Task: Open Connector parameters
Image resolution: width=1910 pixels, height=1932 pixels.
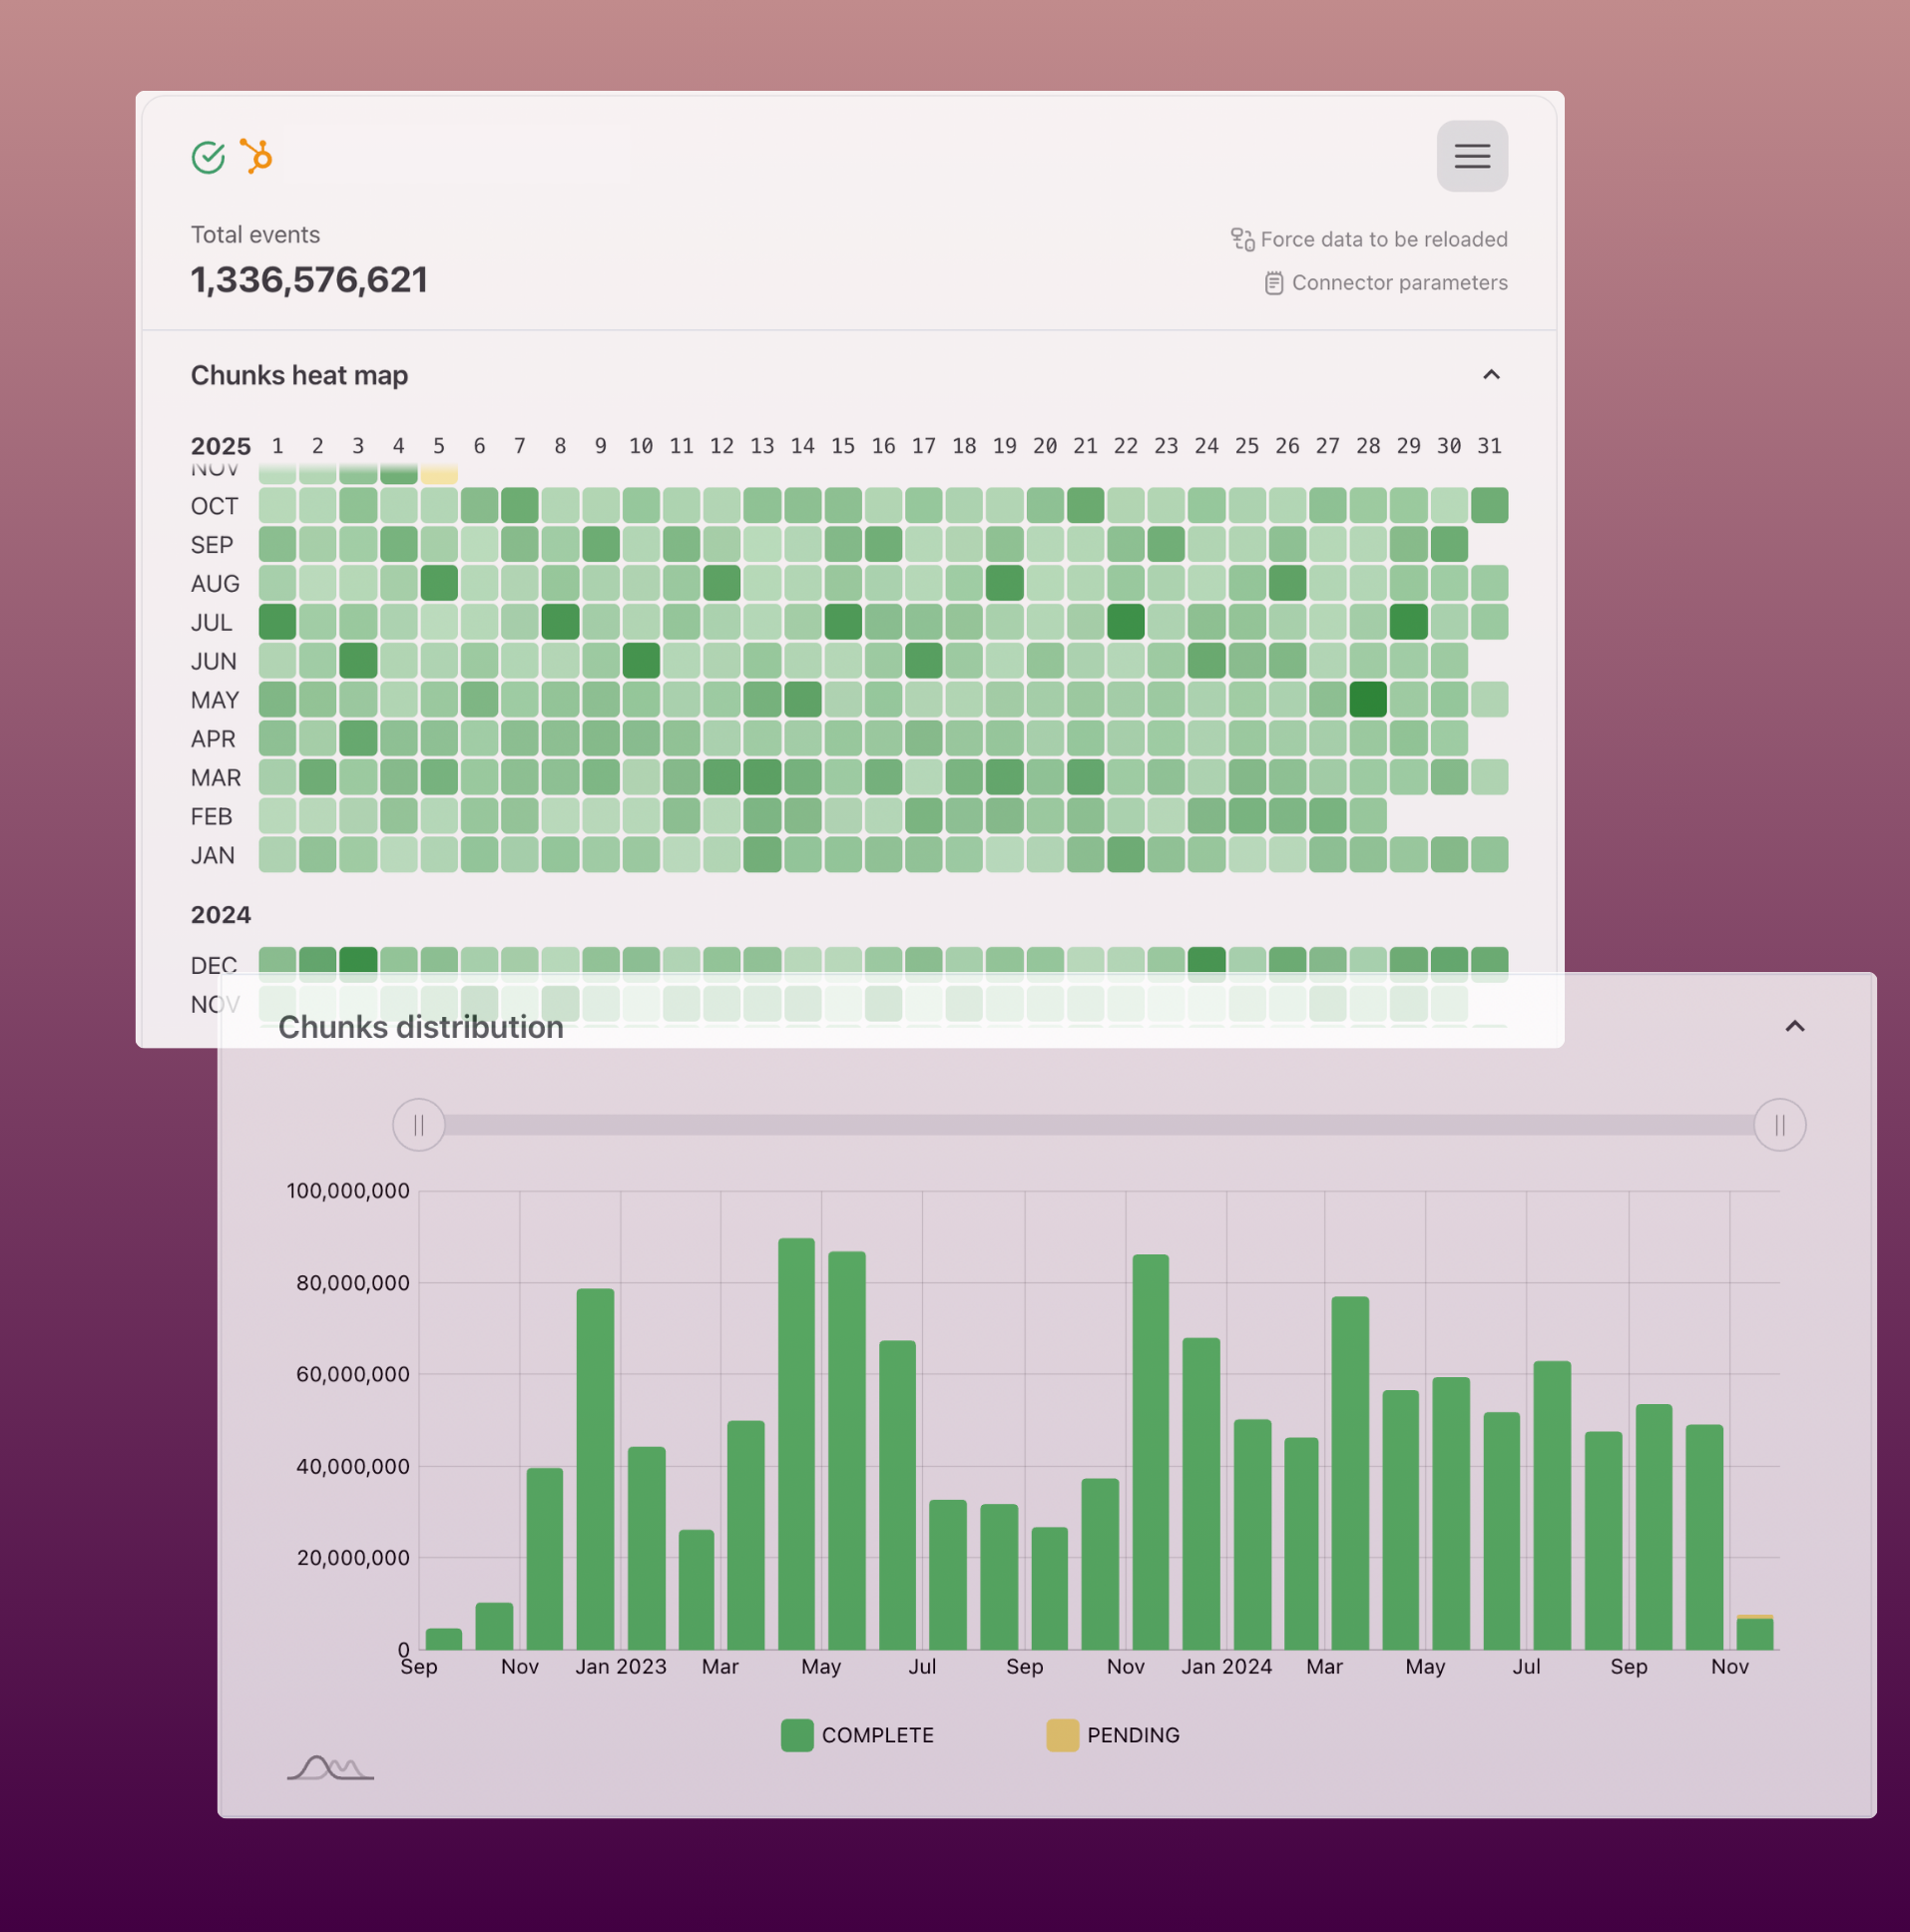Action: (1399, 282)
